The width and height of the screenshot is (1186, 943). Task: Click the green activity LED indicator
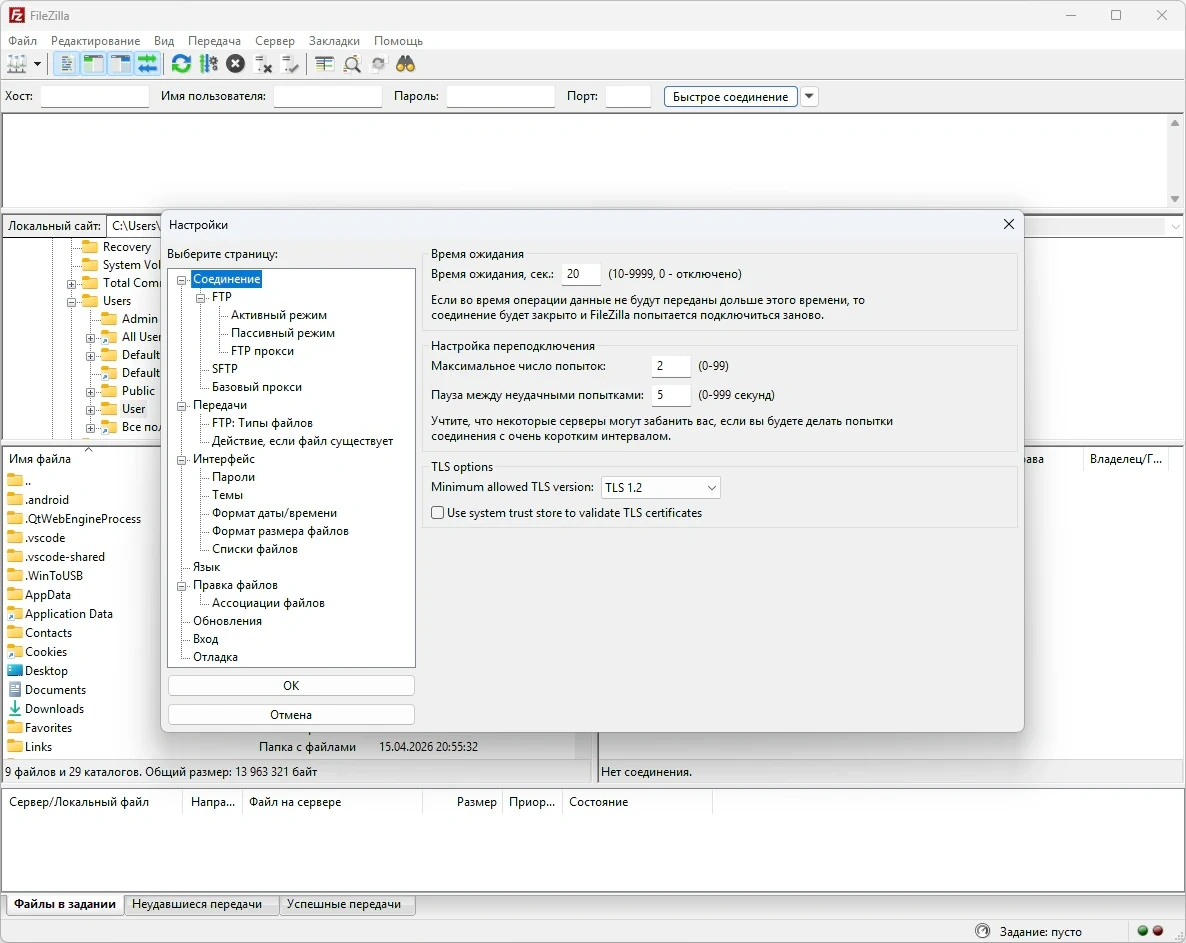tap(1143, 931)
